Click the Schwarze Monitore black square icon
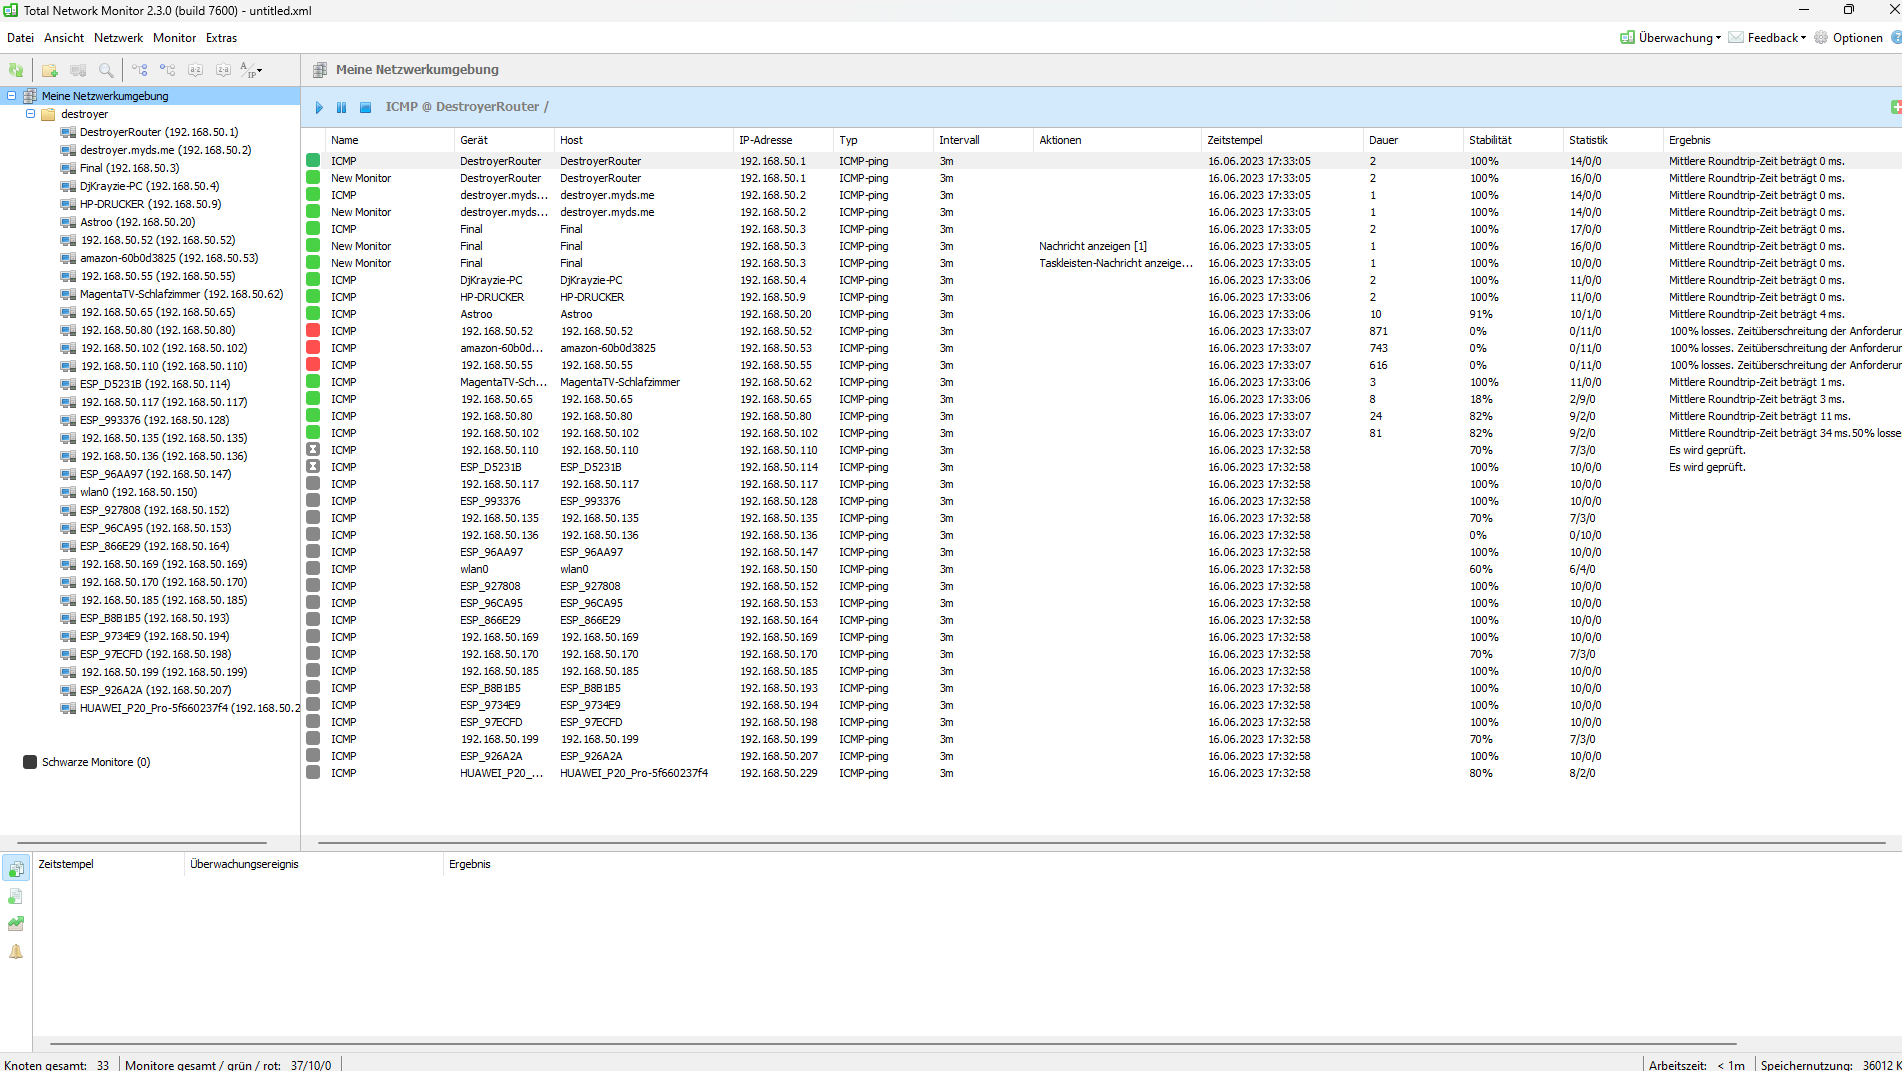The height and width of the screenshot is (1071, 1902). [30, 762]
